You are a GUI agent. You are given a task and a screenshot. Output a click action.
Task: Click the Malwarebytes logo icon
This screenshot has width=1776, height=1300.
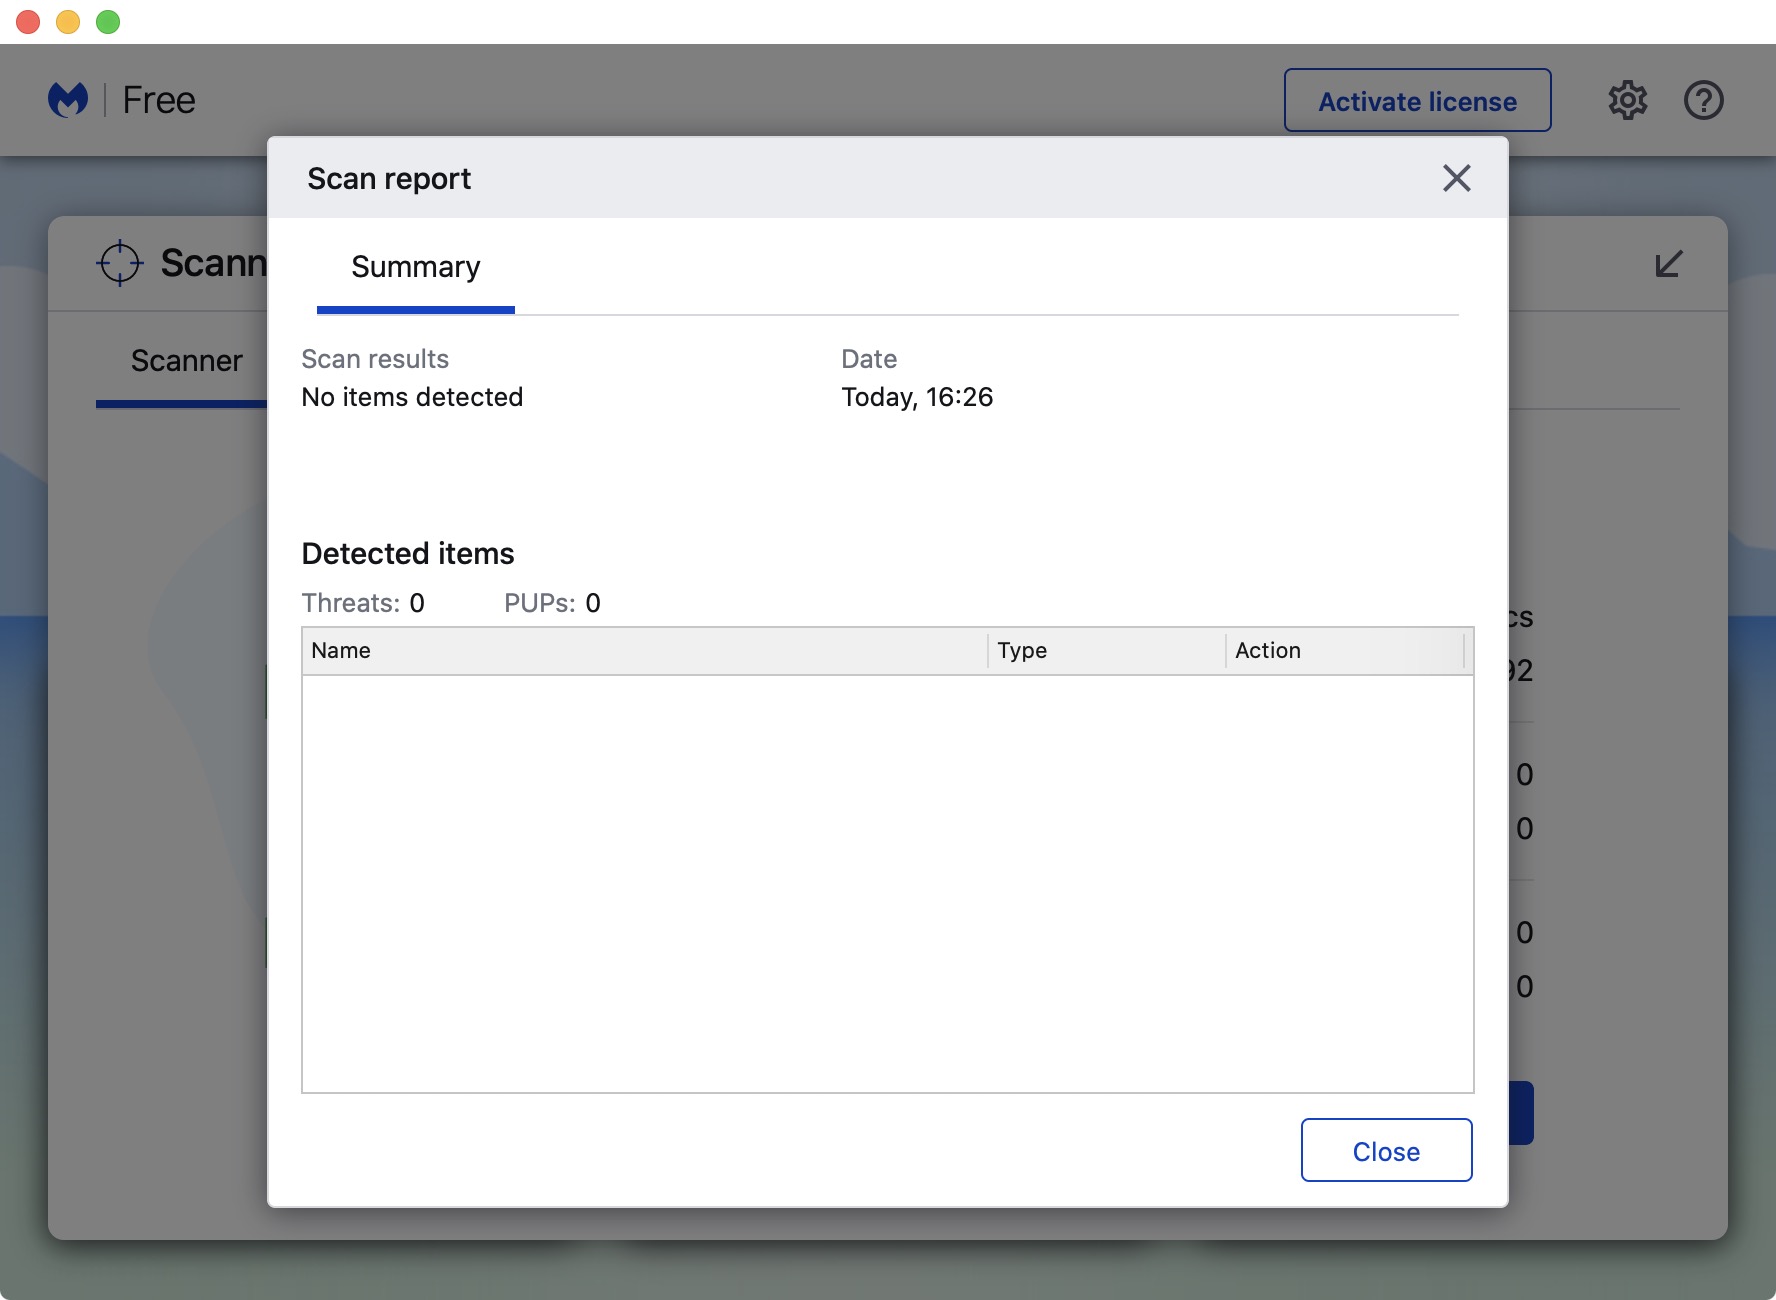pos(68,100)
